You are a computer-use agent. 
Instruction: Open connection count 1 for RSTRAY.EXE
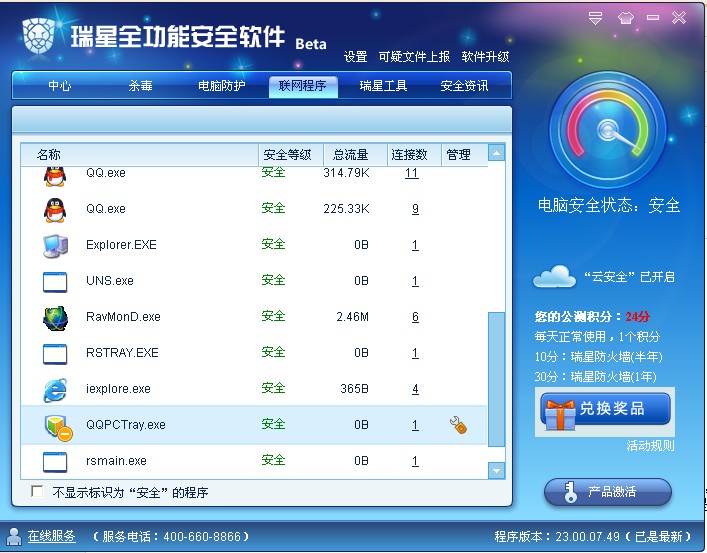click(415, 353)
